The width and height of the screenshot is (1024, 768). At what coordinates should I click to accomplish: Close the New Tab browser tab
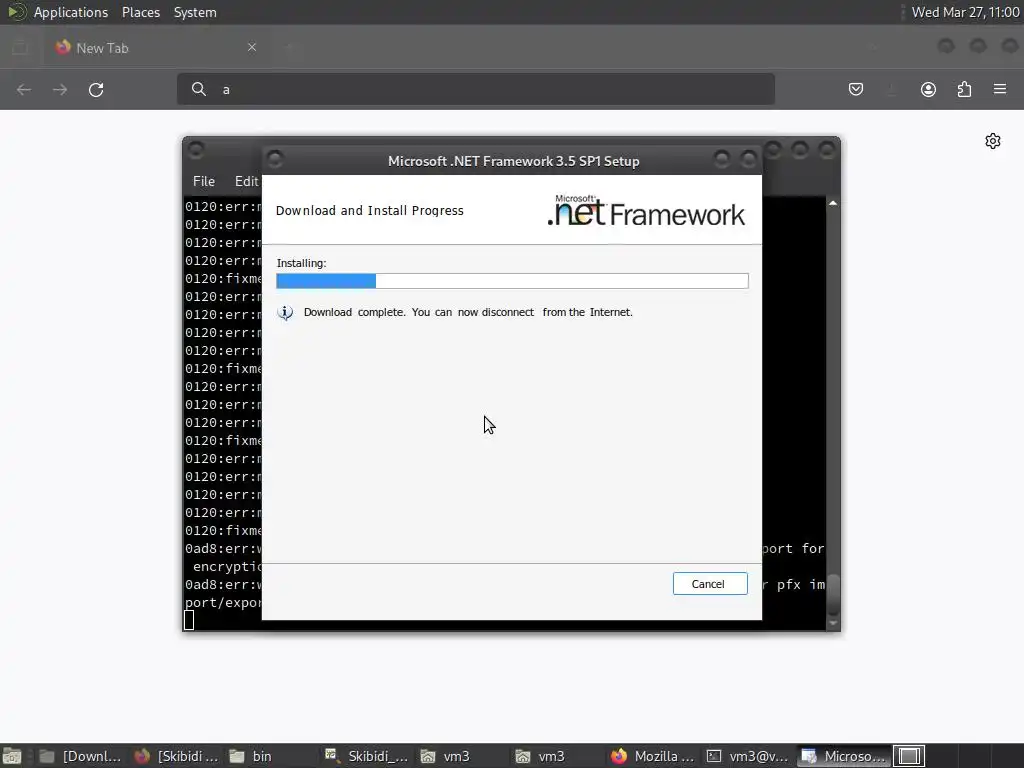[252, 47]
